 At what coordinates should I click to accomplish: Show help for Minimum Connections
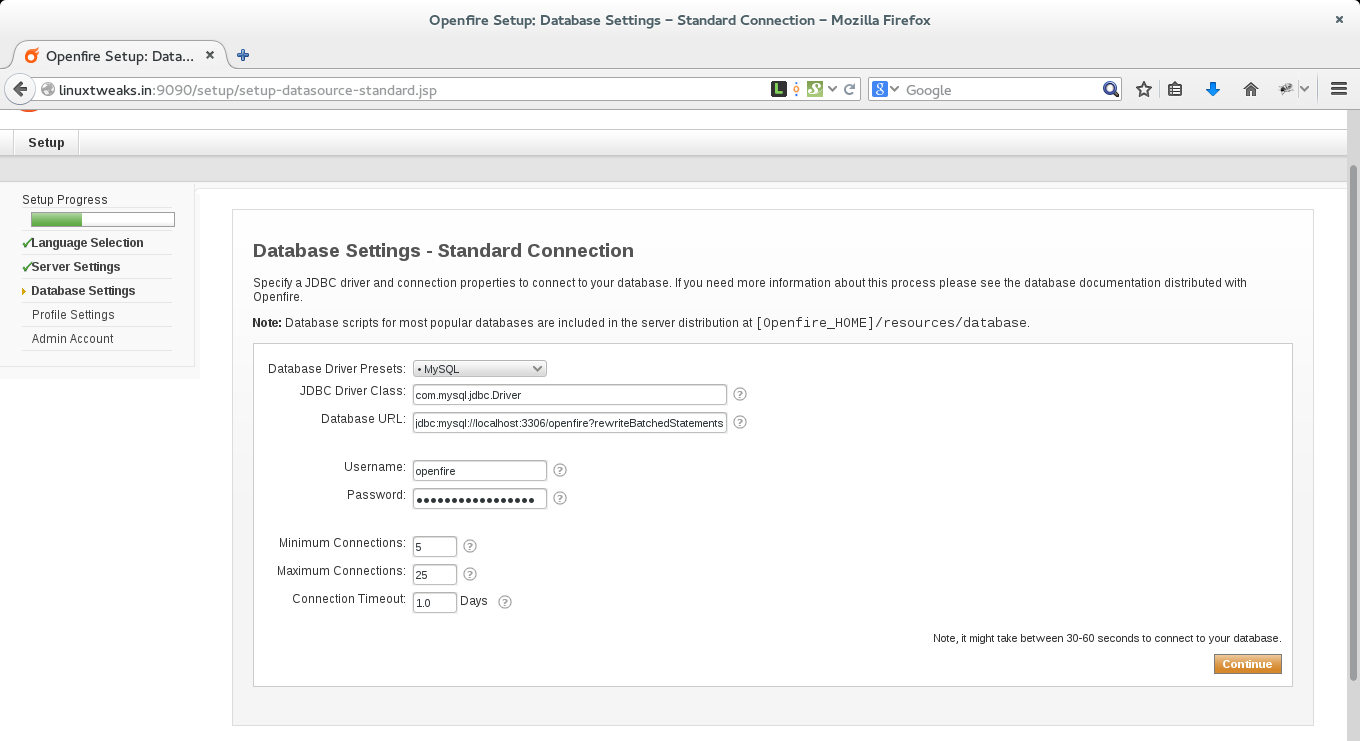click(470, 546)
